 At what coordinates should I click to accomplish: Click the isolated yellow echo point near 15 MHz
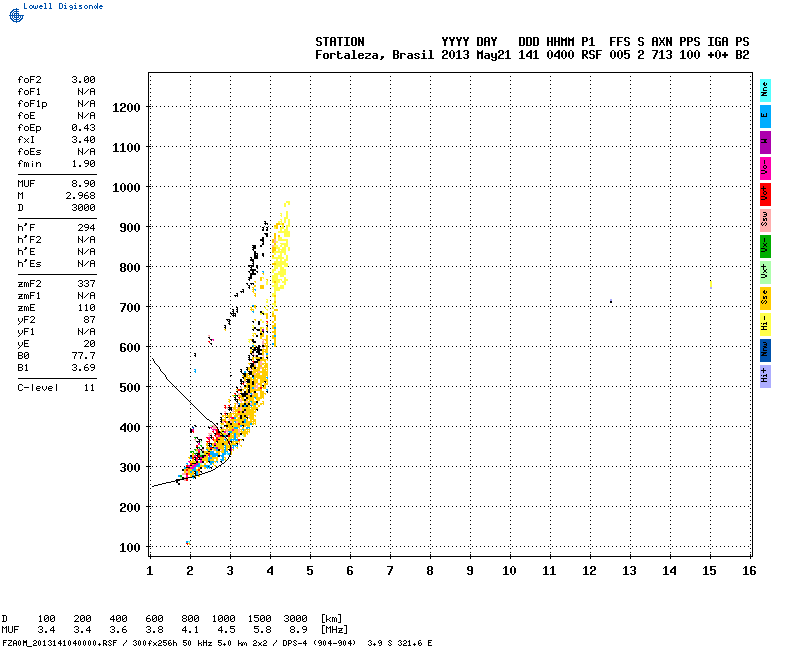click(x=710, y=285)
